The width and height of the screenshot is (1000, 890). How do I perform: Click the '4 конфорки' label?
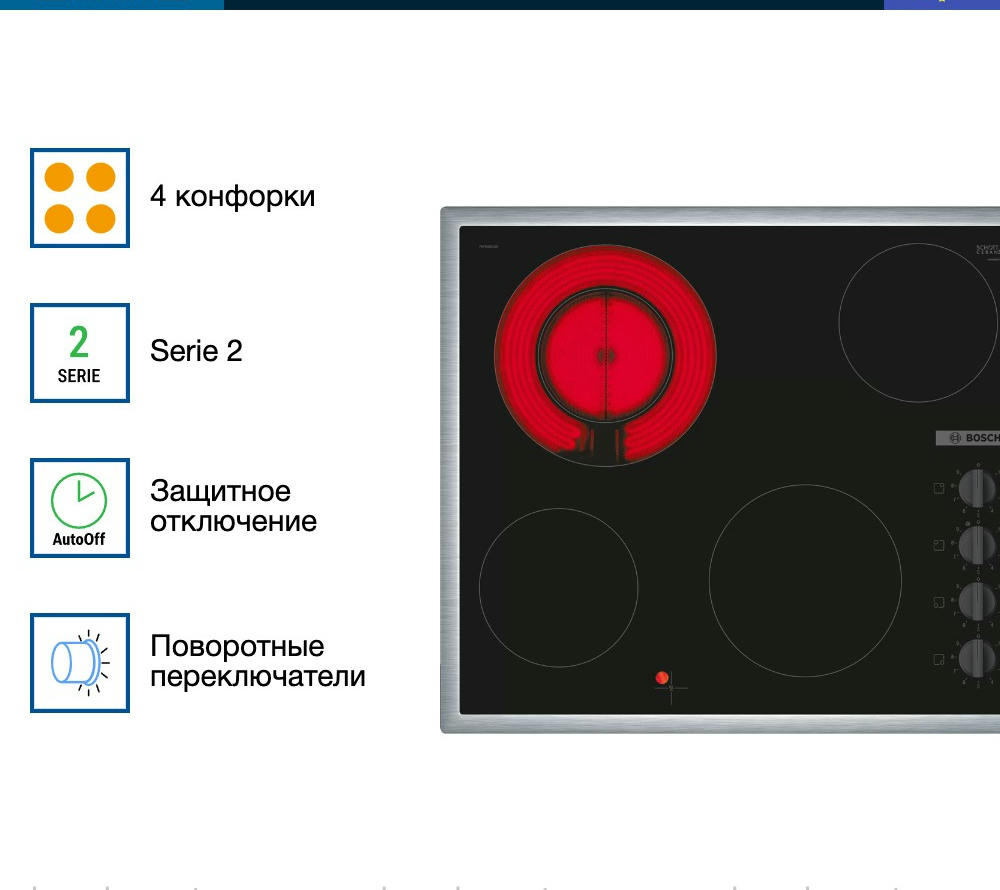pos(232,196)
